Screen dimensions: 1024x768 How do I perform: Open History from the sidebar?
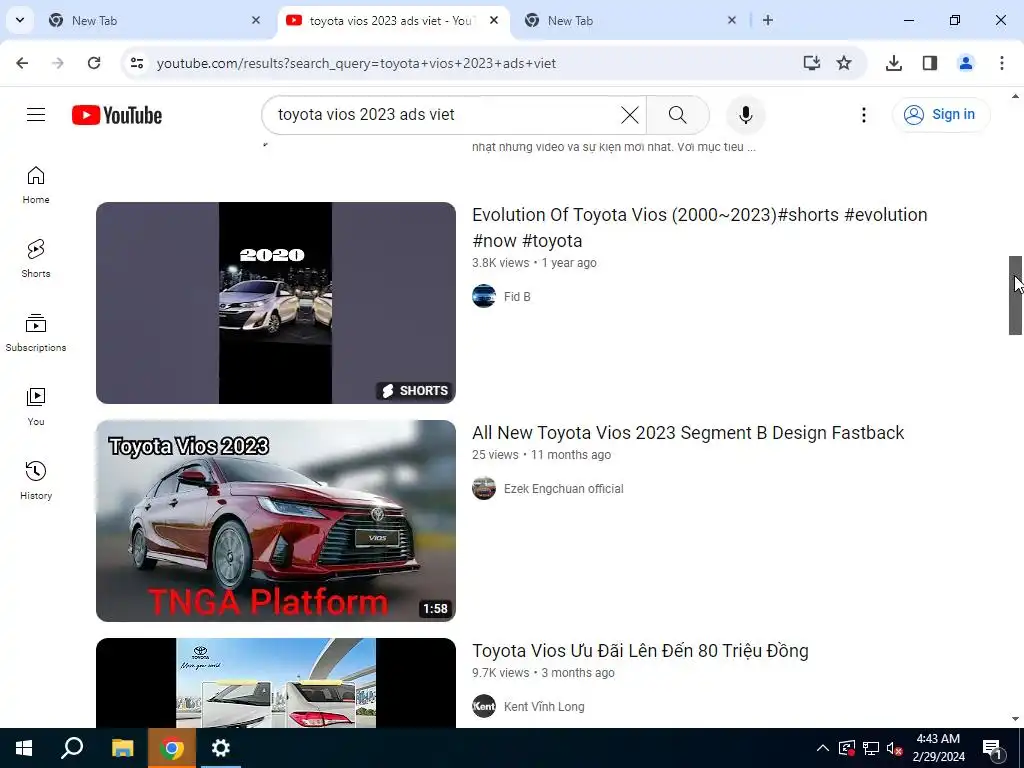(36, 481)
